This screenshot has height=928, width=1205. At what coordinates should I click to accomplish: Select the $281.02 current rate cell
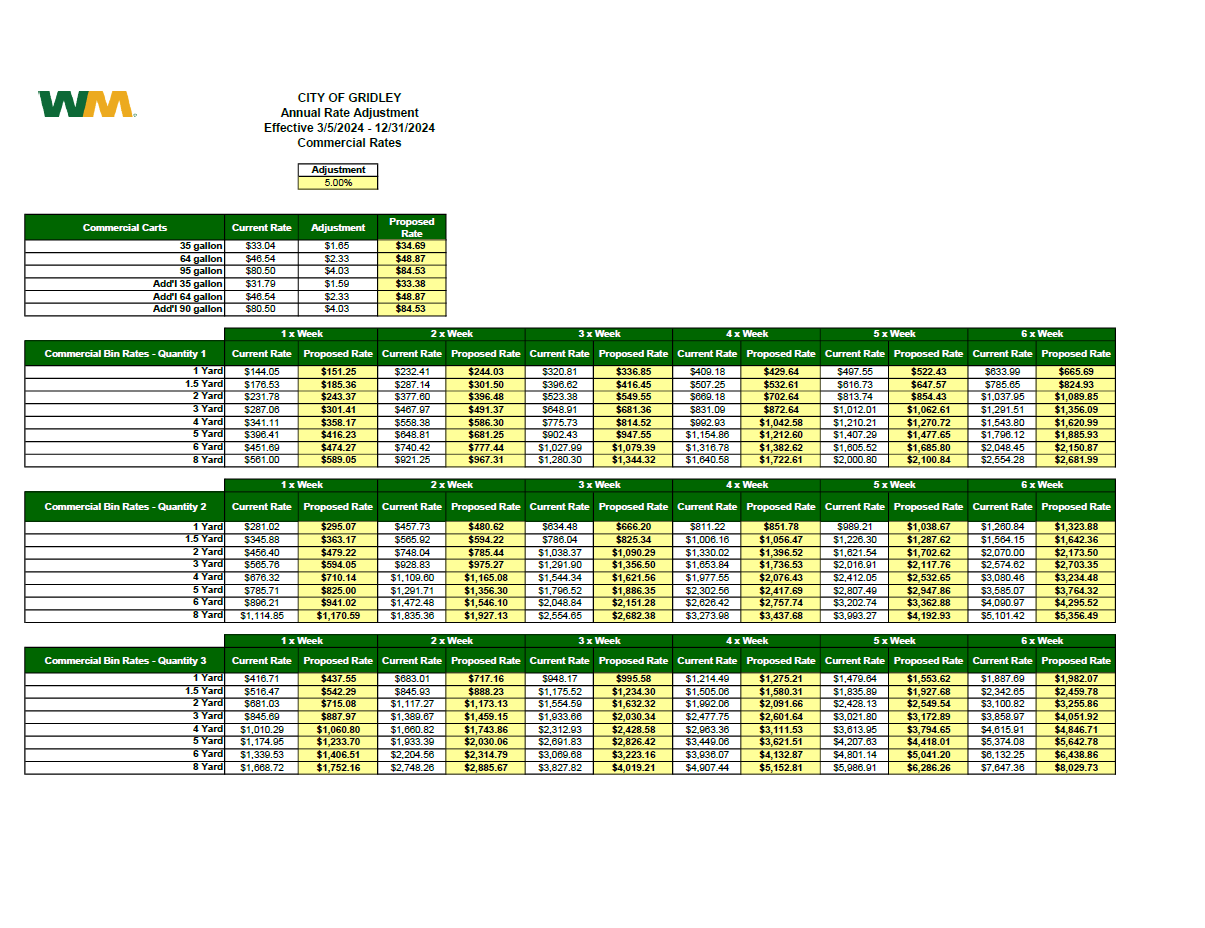[261, 527]
